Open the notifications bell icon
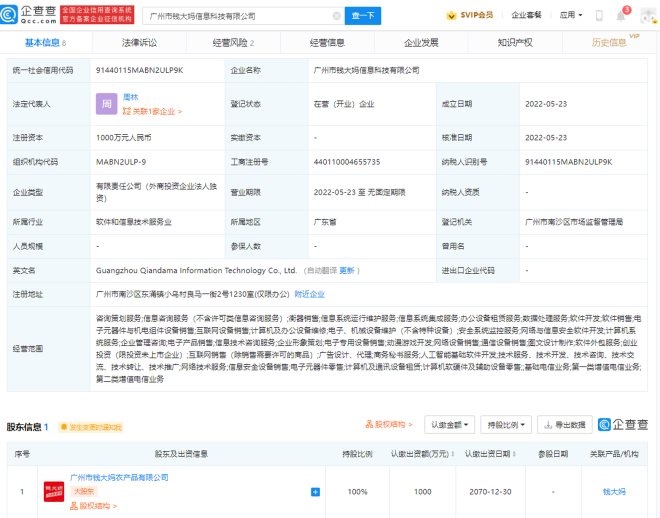The image size is (660, 518). click(x=619, y=15)
